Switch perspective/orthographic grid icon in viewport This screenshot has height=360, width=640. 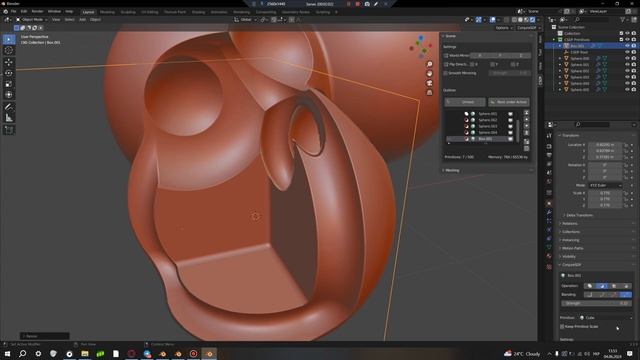pos(429,92)
